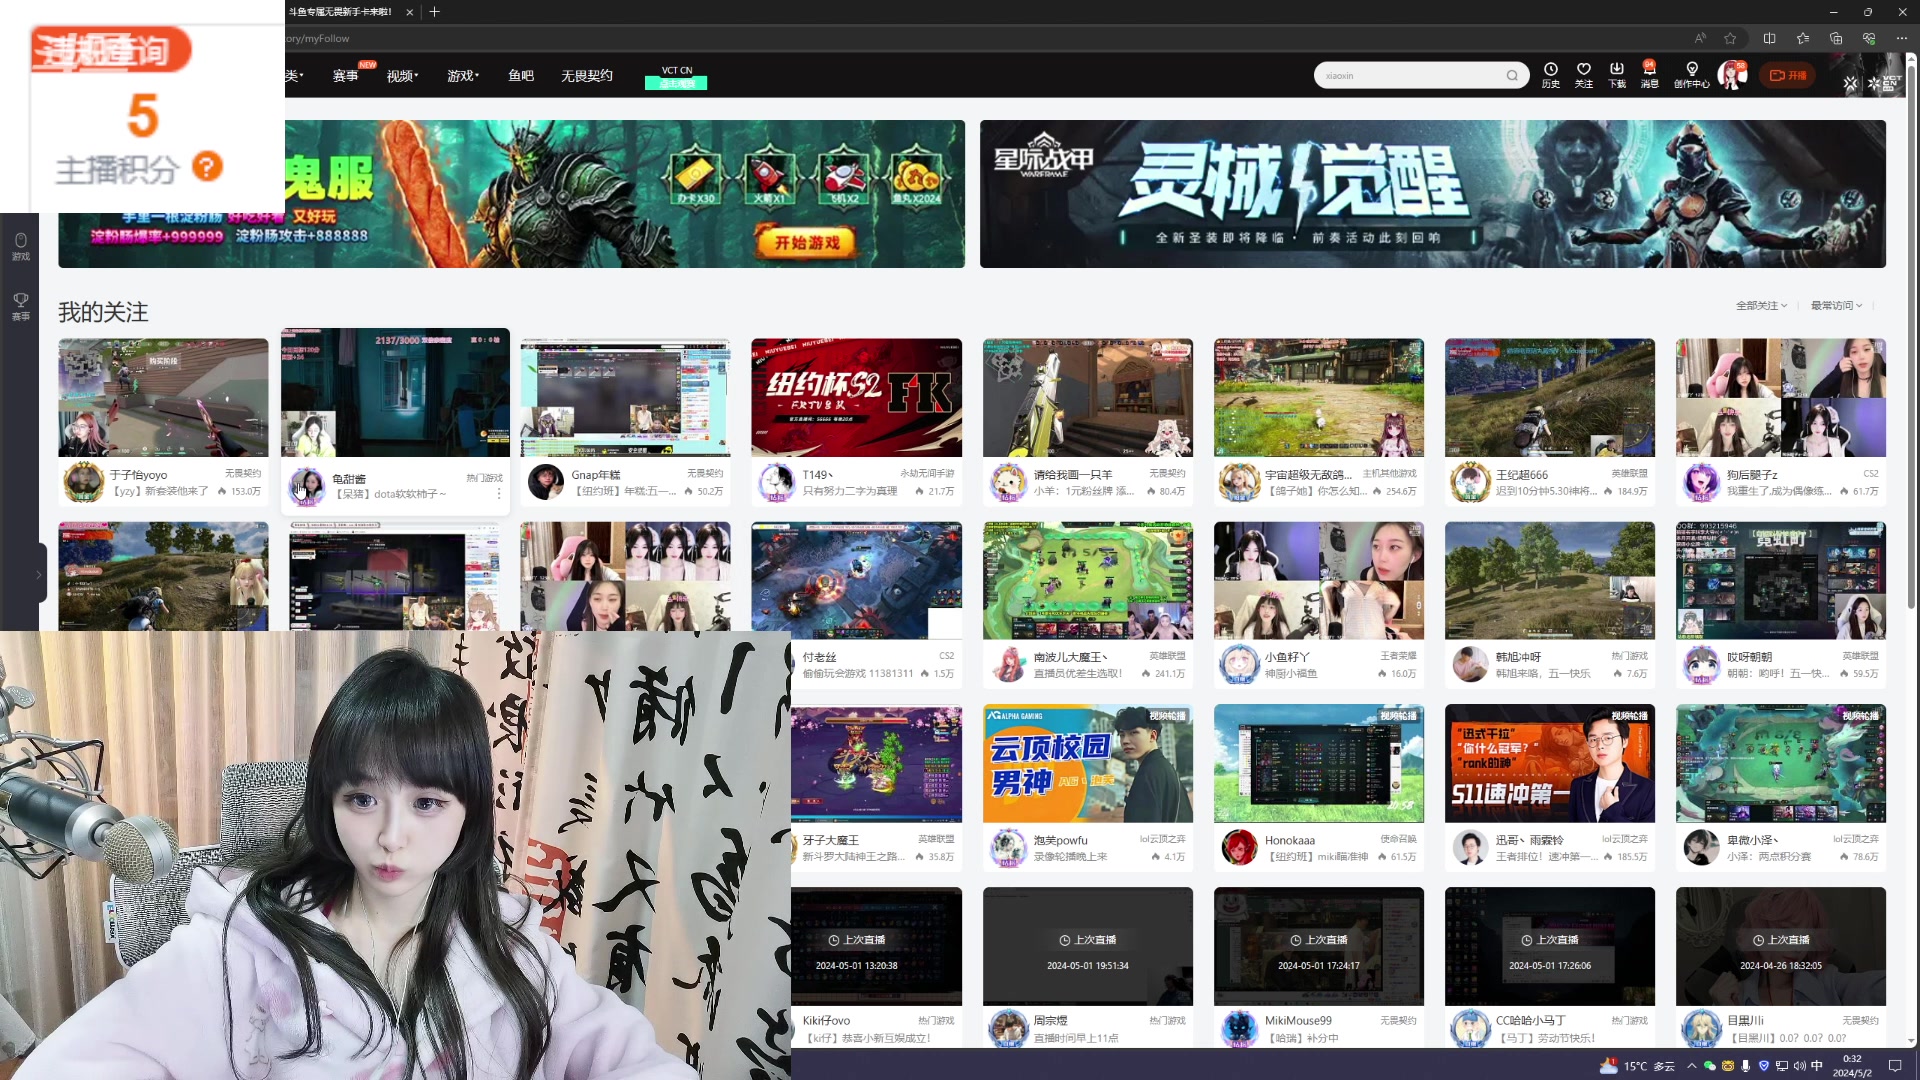Click the 赛事 trophy icon in left sidebar
Image resolution: width=1920 pixels, height=1080 pixels.
tap(20, 306)
